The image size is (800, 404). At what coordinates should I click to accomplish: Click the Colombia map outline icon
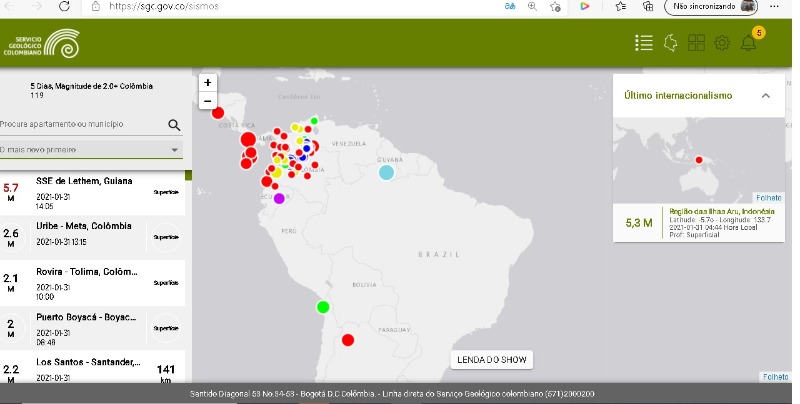(x=671, y=43)
